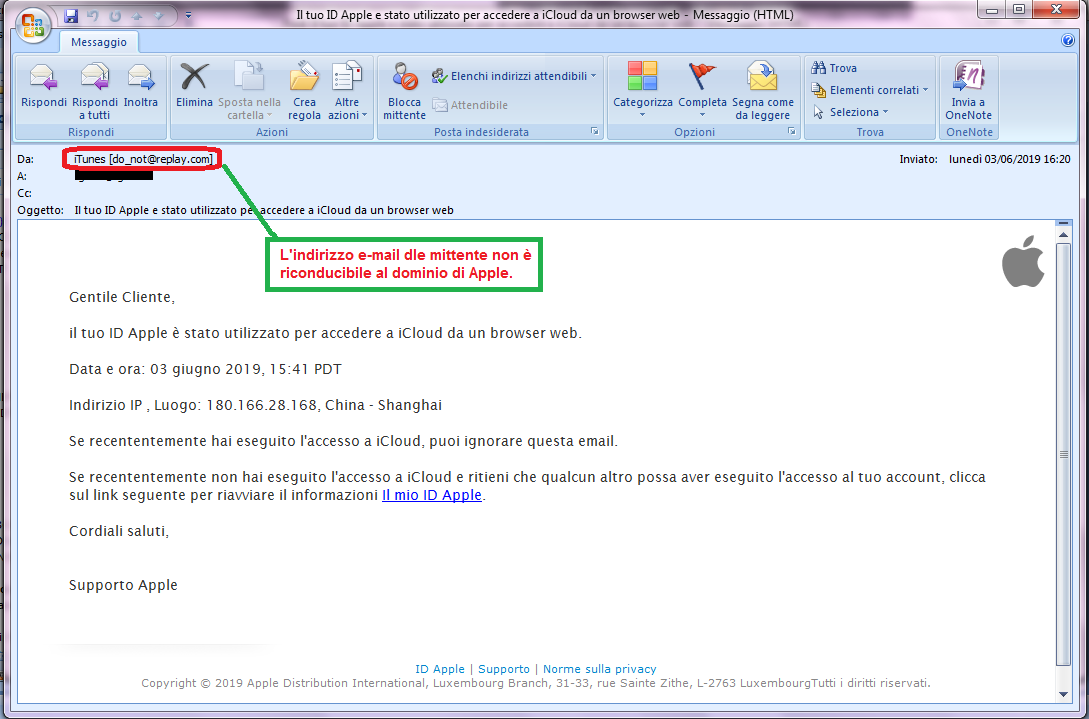Click the 'Data e ora: 03 giugno 2019' line

tap(205, 370)
